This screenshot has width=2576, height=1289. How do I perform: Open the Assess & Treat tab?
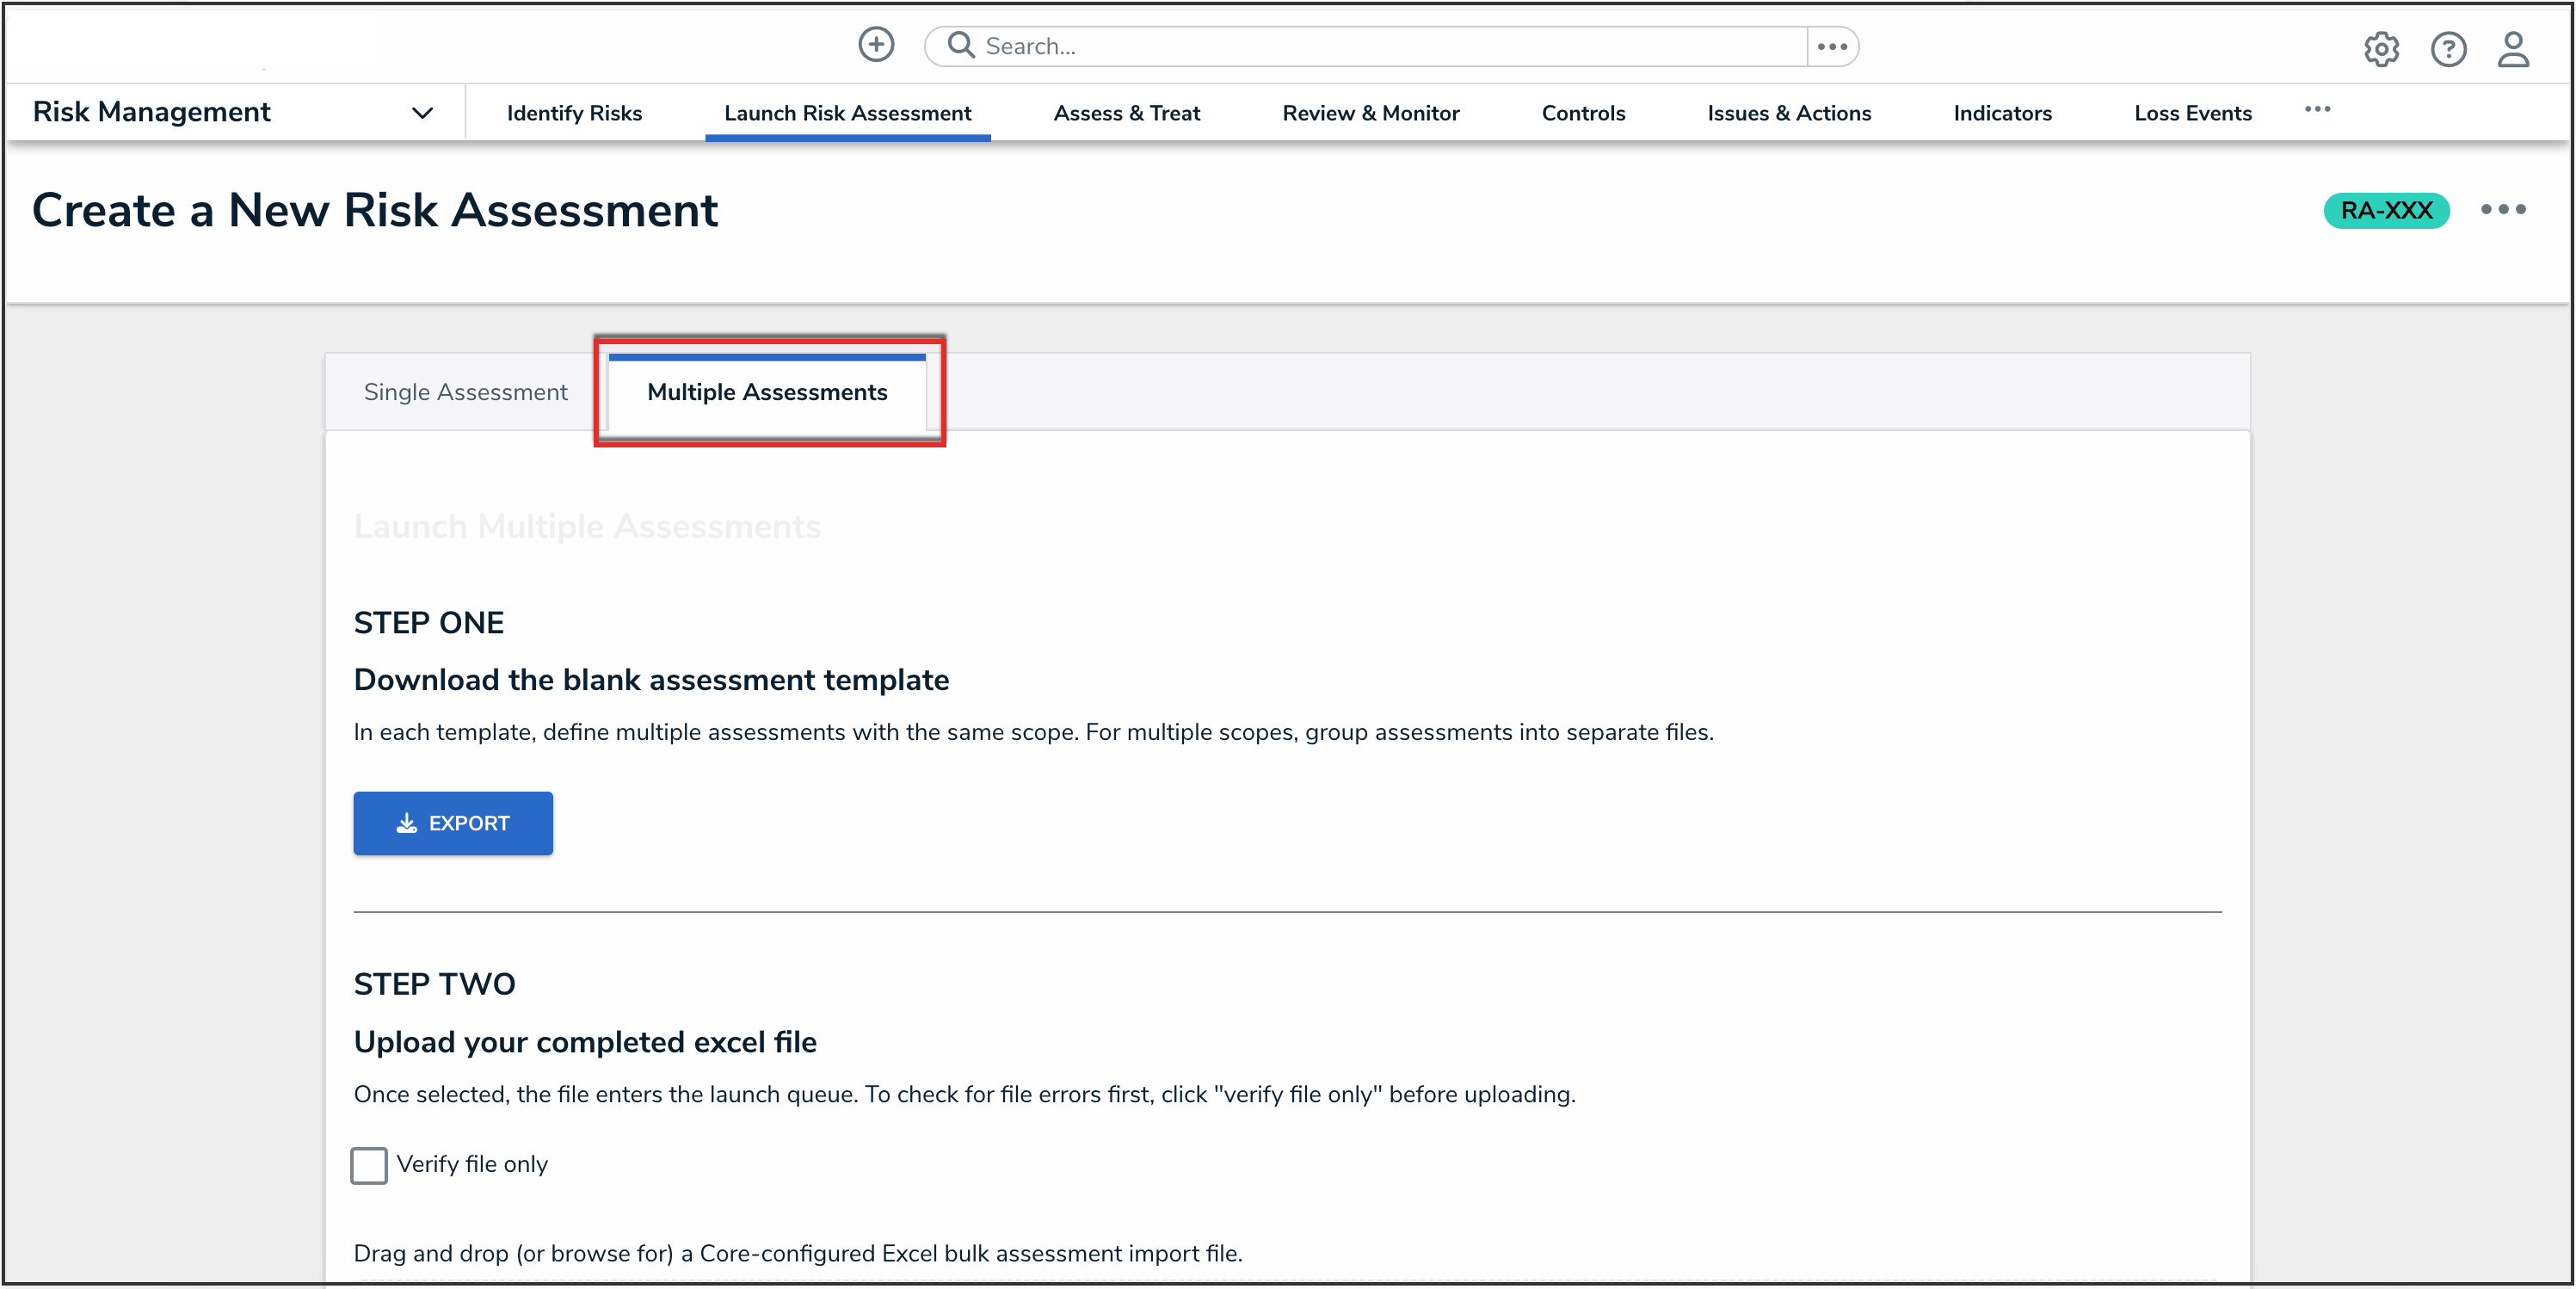pos(1126,113)
